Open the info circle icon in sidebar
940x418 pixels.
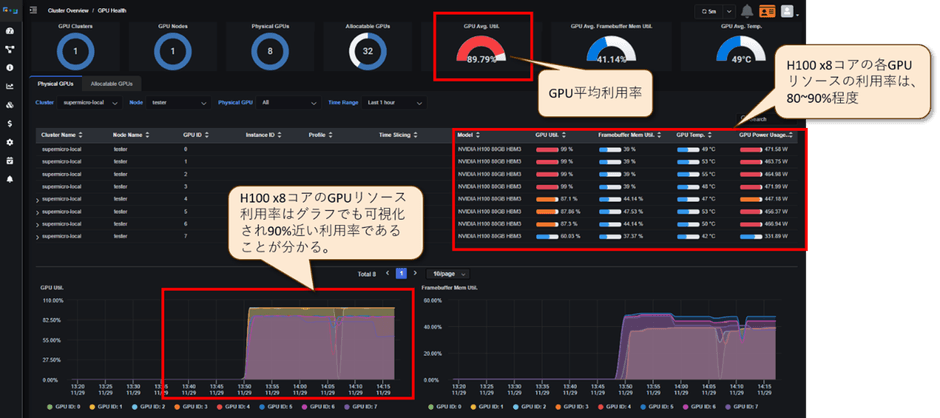click(10, 68)
